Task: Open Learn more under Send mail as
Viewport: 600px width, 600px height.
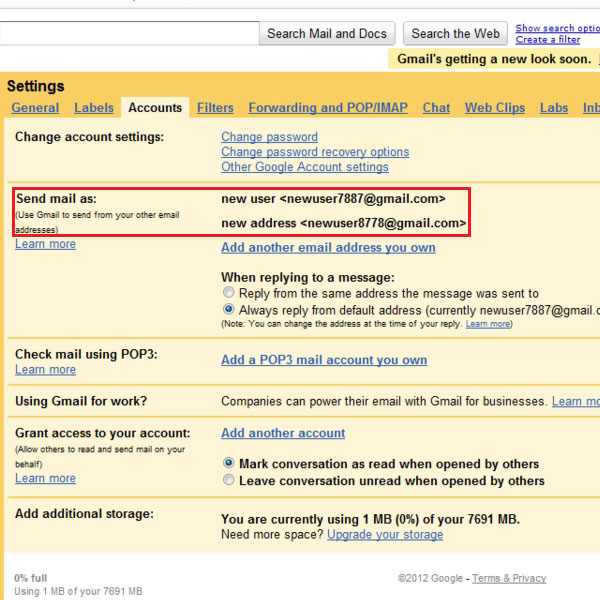Action: (x=46, y=244)
